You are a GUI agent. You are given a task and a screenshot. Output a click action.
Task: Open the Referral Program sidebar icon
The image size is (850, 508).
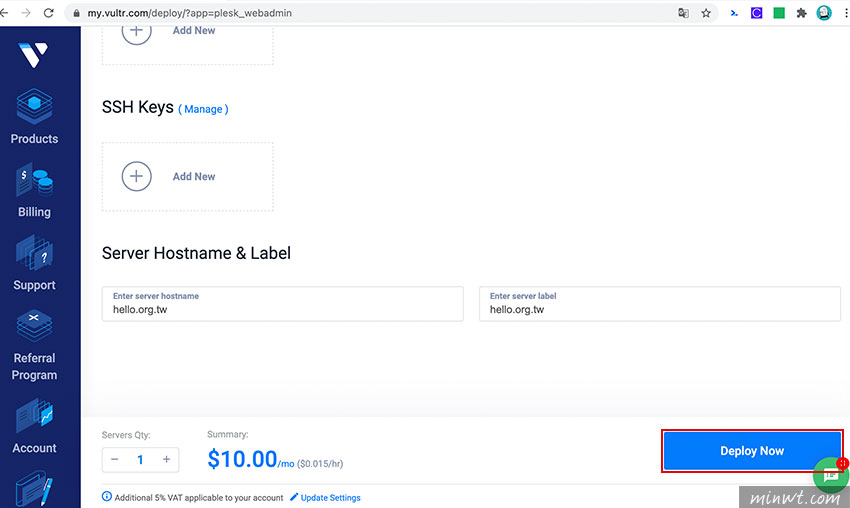coord(34,325)
